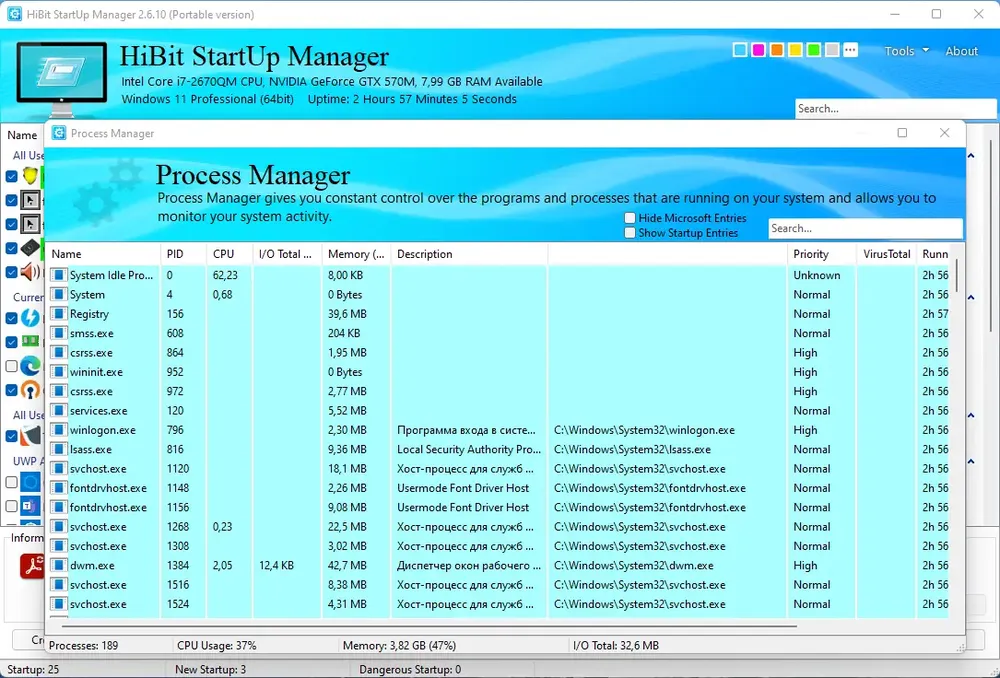Screen dimensions: 1000x678
Task: Collapse the top startup group chevron
Action: pyautogui.click(x=971, y=156)
